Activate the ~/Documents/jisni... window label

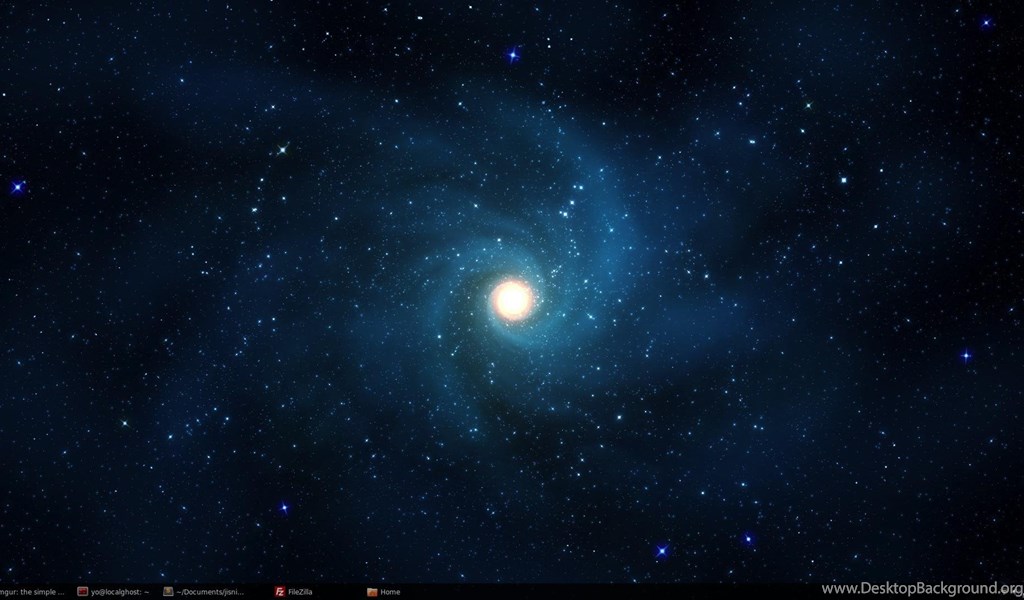210,592
